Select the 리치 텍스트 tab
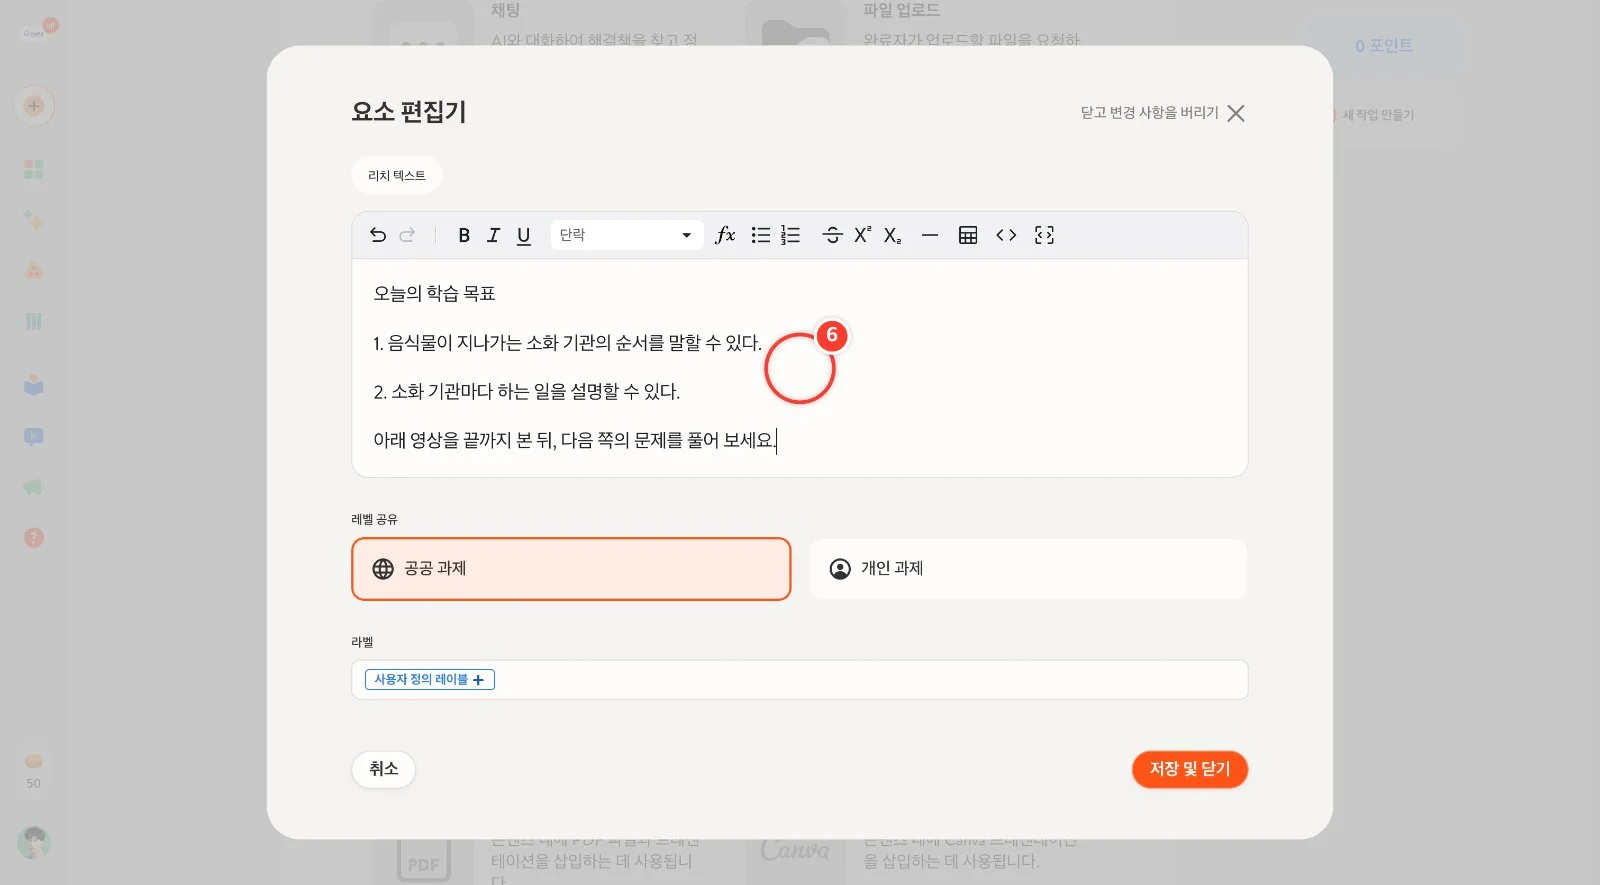Viewport: 1600px width, 885px height. [x=397, y=176]
